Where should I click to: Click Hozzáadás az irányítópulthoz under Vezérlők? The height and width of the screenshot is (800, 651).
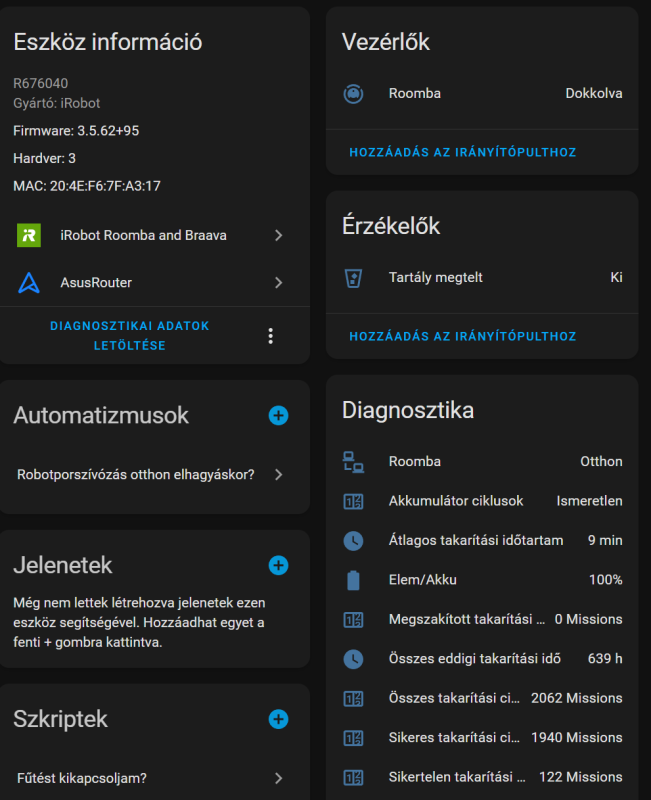[x=462, y=153]
